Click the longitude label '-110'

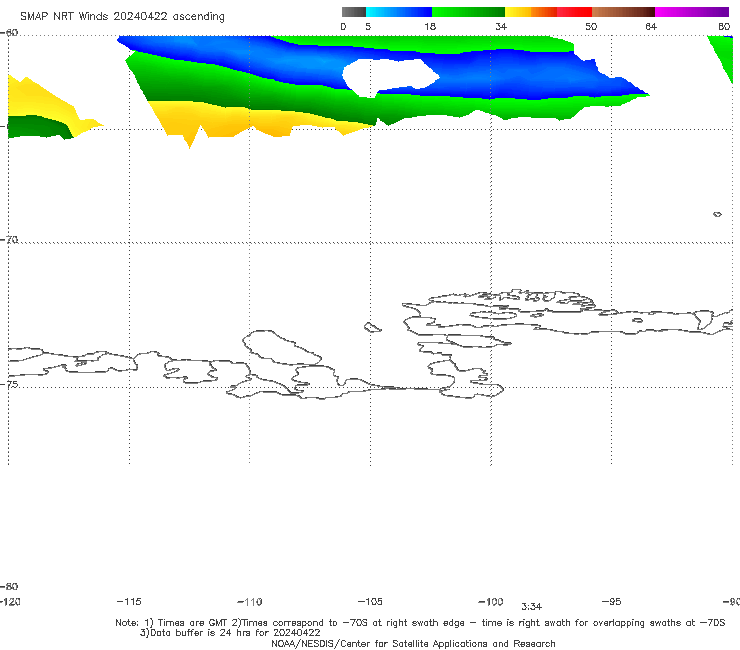[x=249, y=602]
